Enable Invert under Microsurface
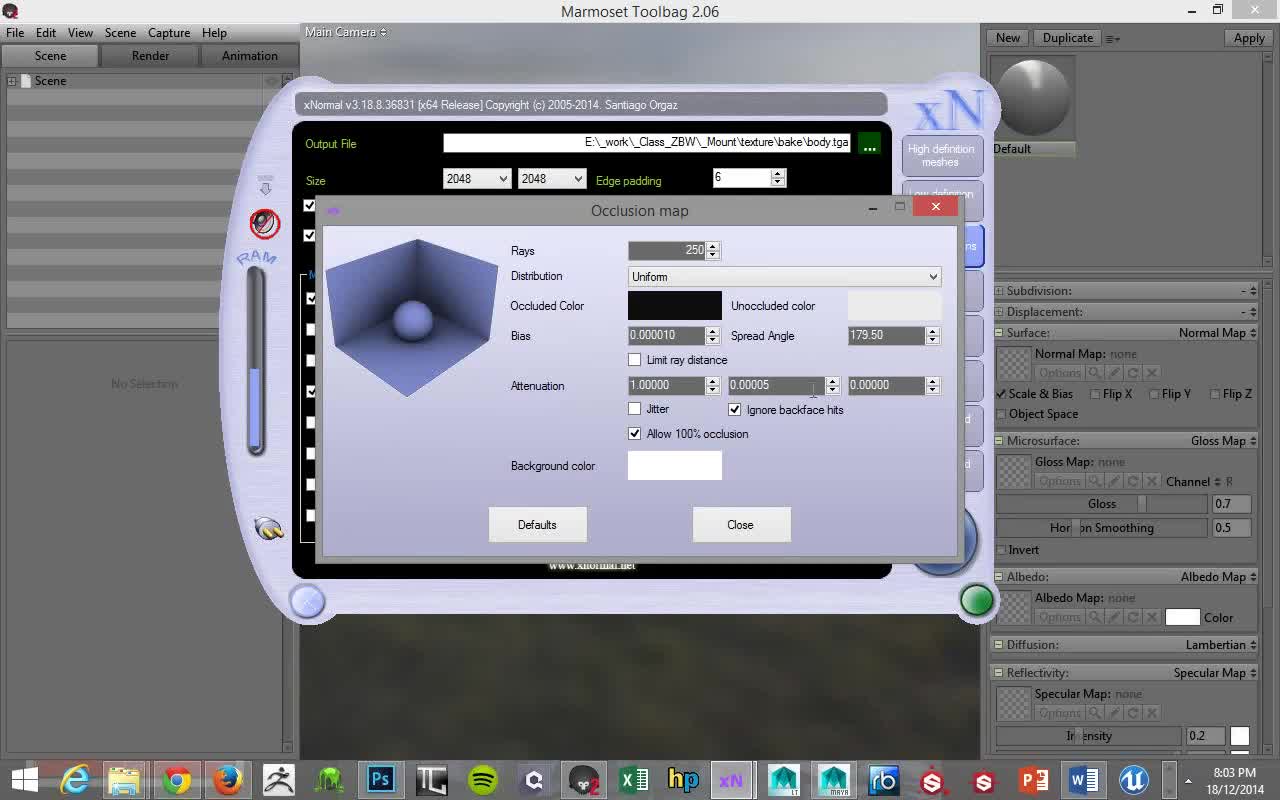The image size is (1280, 800). click(1002, 550)
